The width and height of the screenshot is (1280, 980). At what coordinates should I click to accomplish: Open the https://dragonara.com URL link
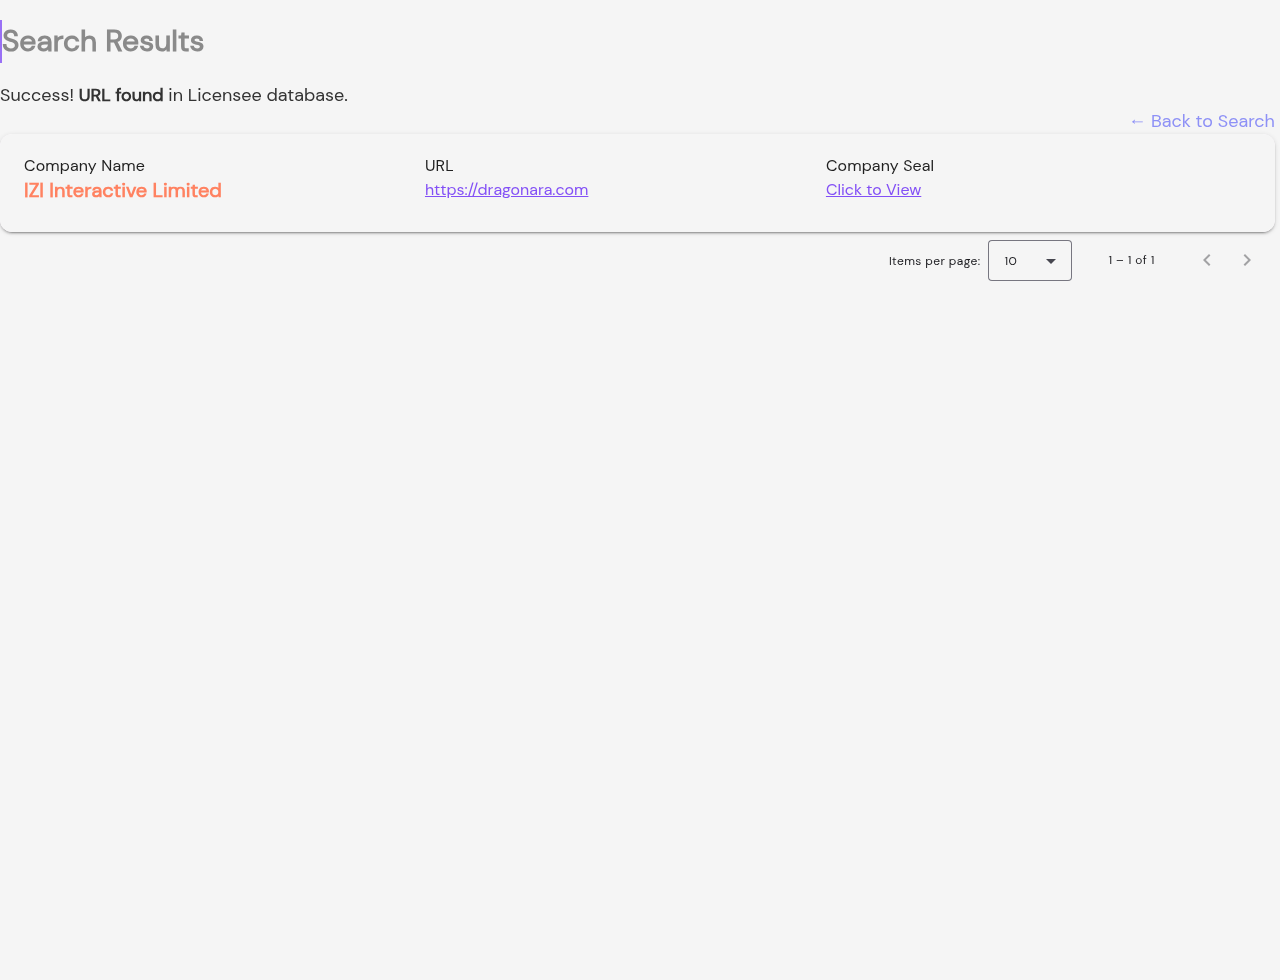click(x=506, y=190)
